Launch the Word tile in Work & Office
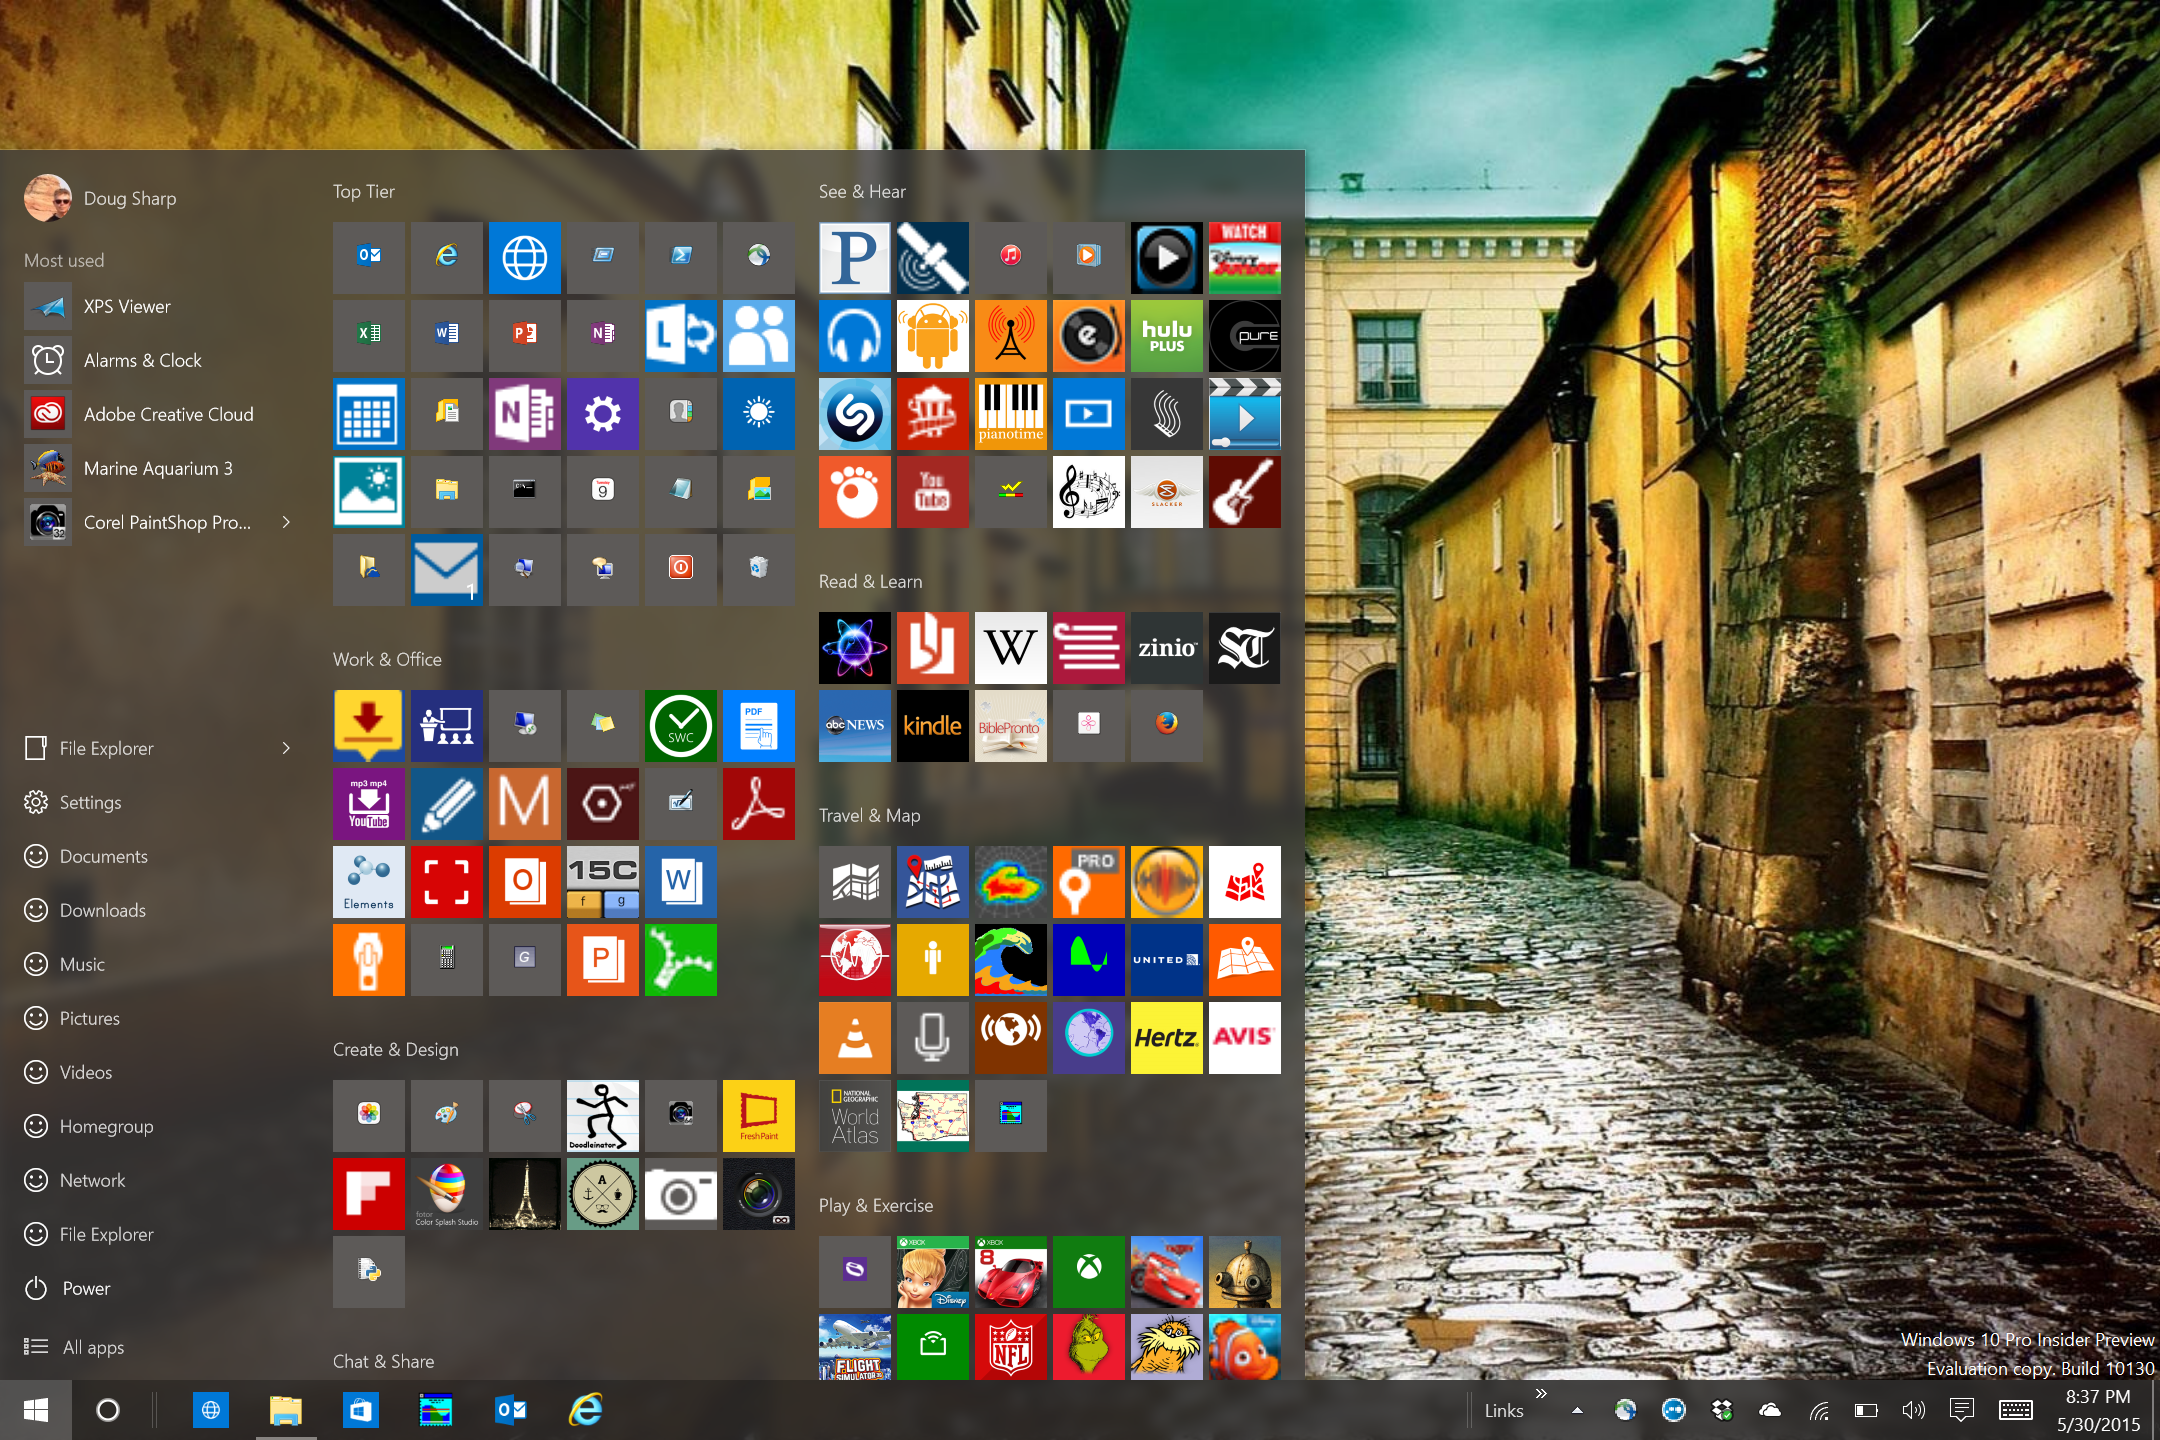 680,881
